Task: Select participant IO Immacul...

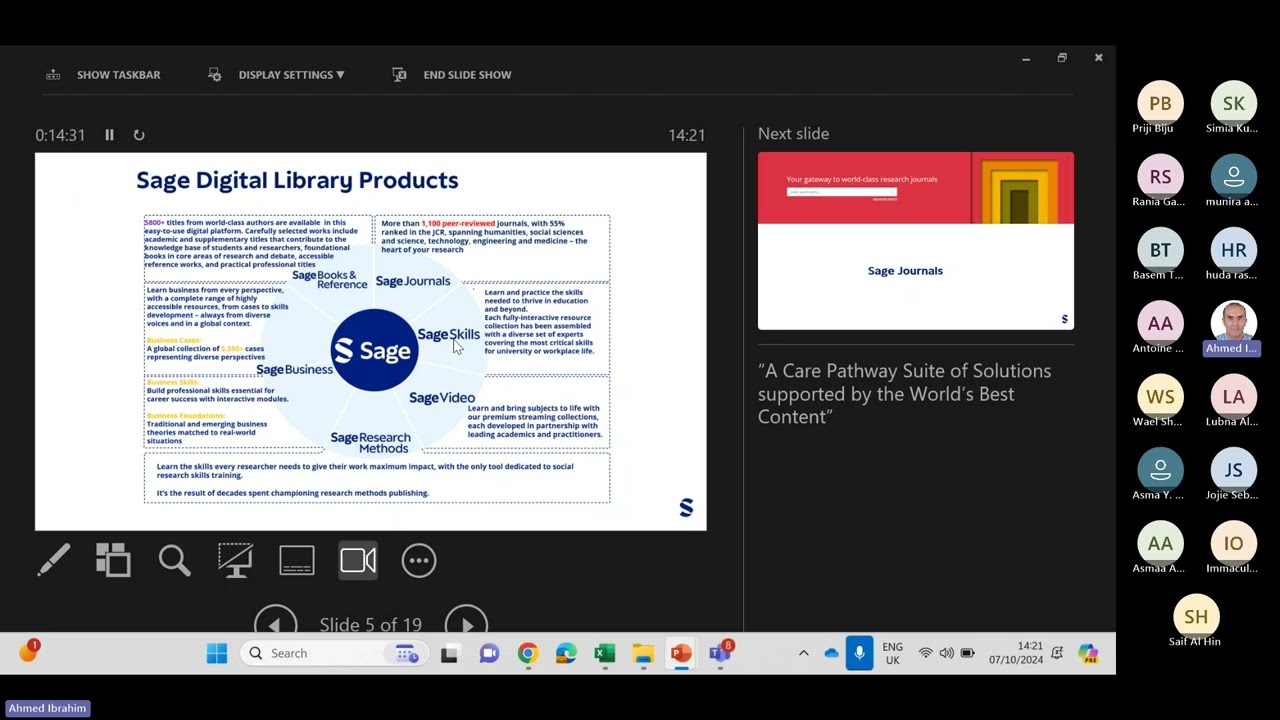Action: click(x=1233, y=549)
